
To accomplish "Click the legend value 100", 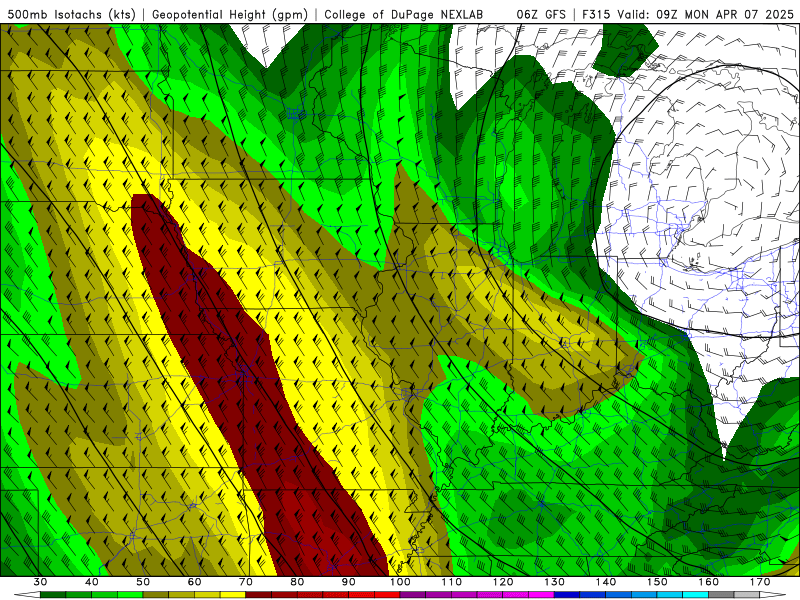I will pyautogui.click(x=400, y=582).
